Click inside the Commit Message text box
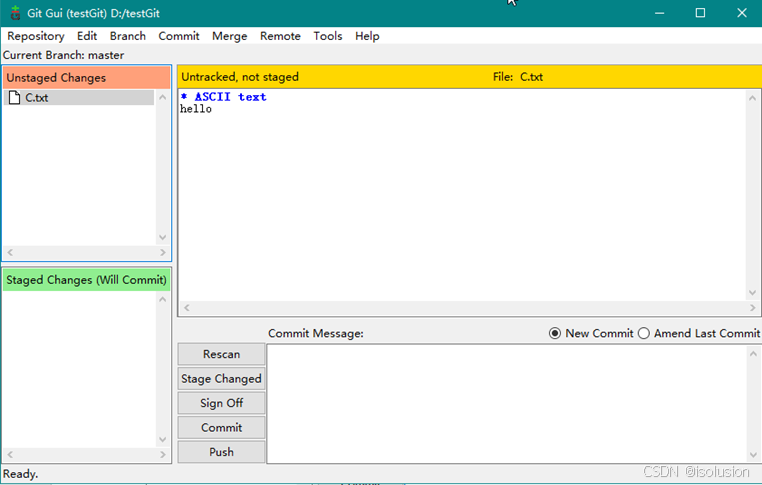The width and height of the screenshot is (762, 485). (x=506, y=404)
